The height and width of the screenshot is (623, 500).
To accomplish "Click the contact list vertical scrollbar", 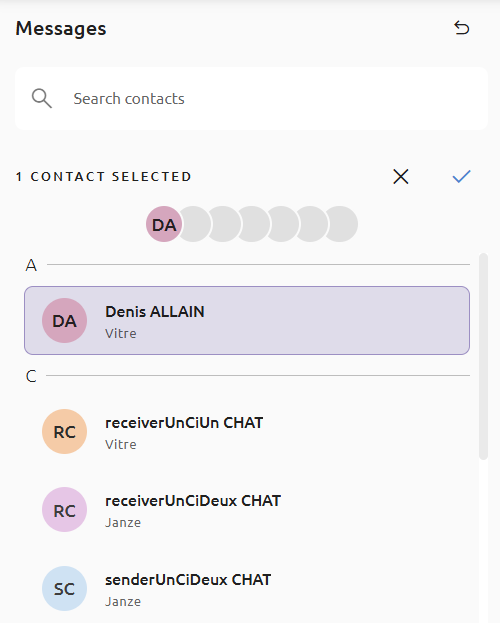I will point(483,356).
